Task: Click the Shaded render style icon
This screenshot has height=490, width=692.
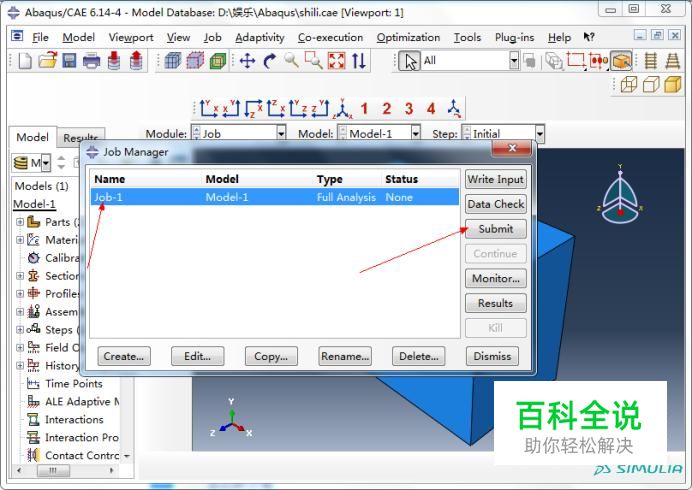Action: (x=673, y=84)
